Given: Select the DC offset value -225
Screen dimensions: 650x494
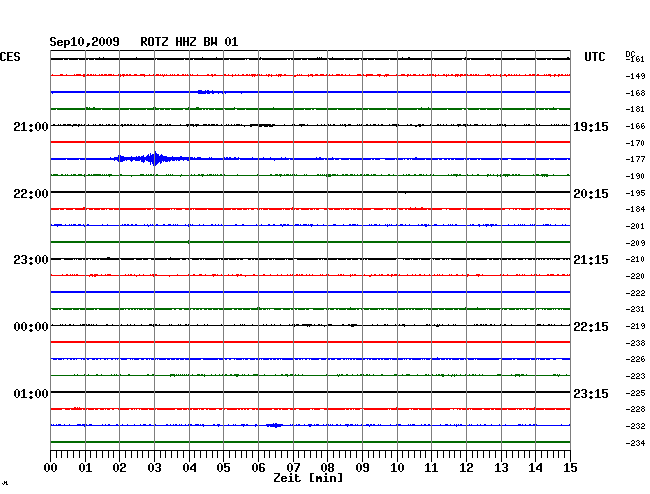Looking at the screenshot, I should (635, 393).
